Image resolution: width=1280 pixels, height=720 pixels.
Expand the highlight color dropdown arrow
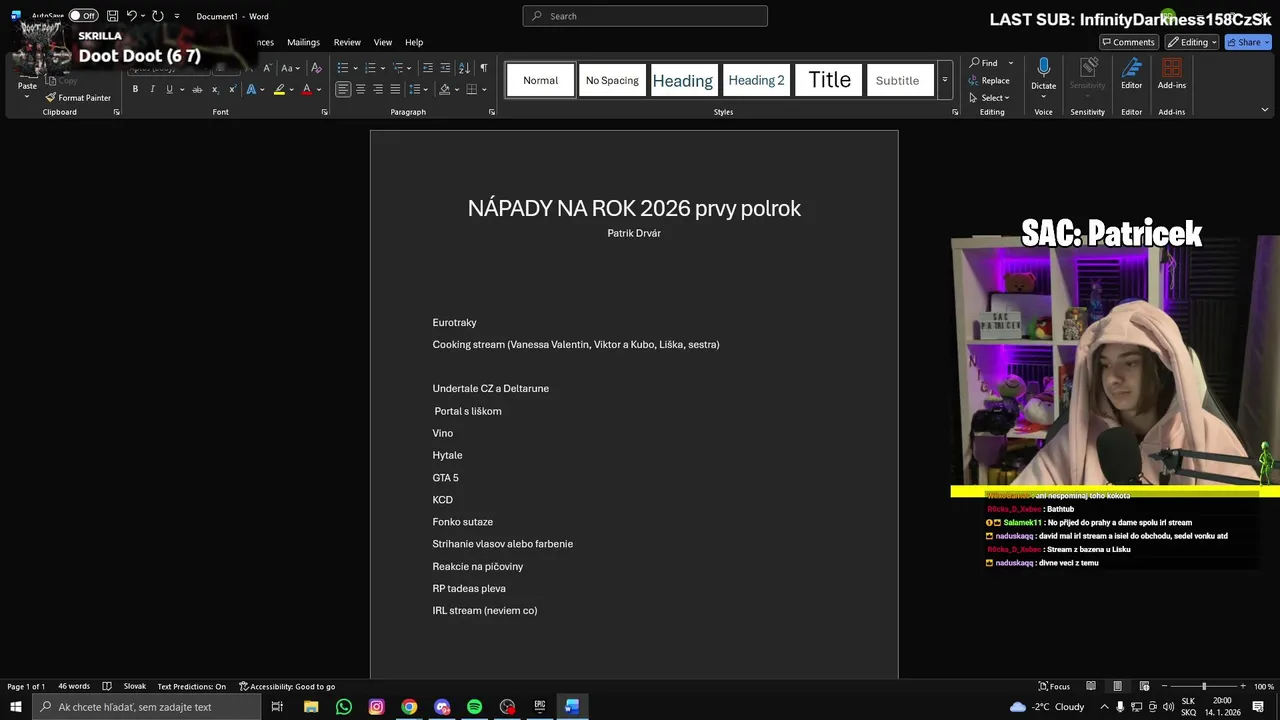291,89
